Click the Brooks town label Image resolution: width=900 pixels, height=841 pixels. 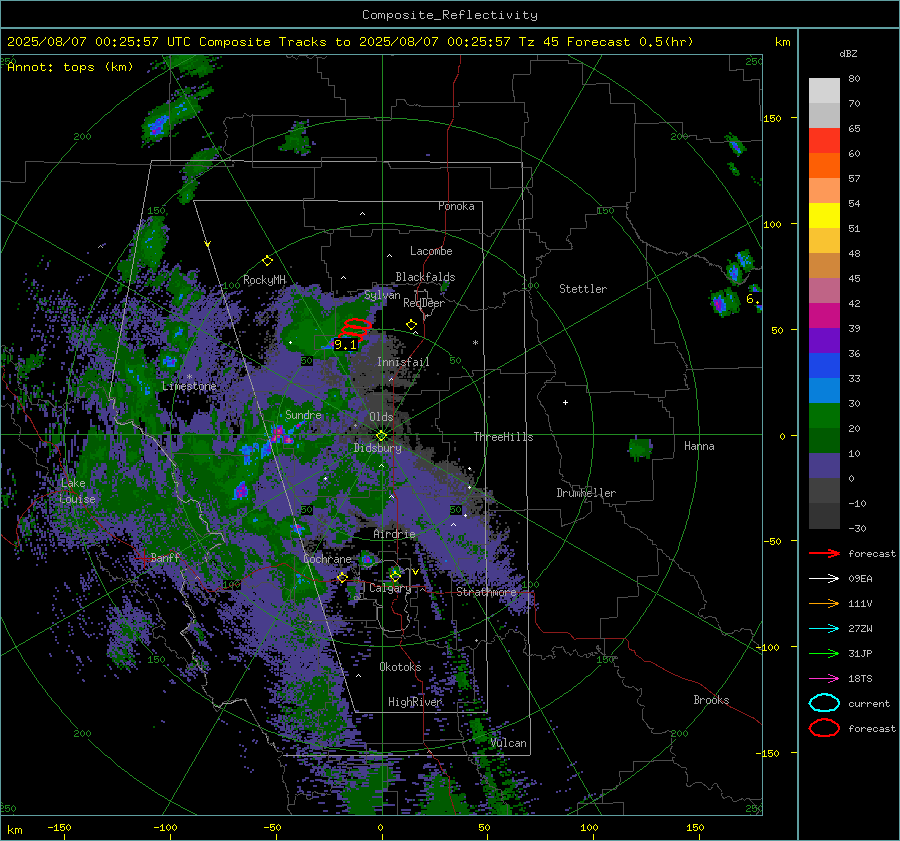click(711, 700)
